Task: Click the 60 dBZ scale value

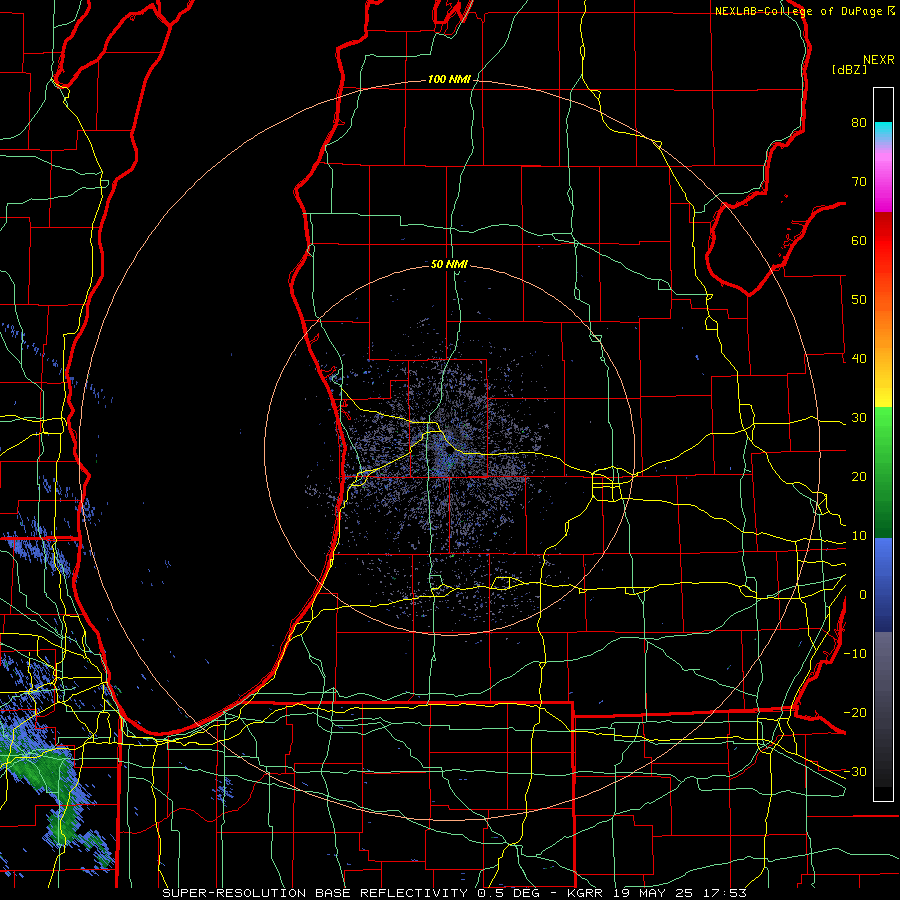Action: coord(859,240)
